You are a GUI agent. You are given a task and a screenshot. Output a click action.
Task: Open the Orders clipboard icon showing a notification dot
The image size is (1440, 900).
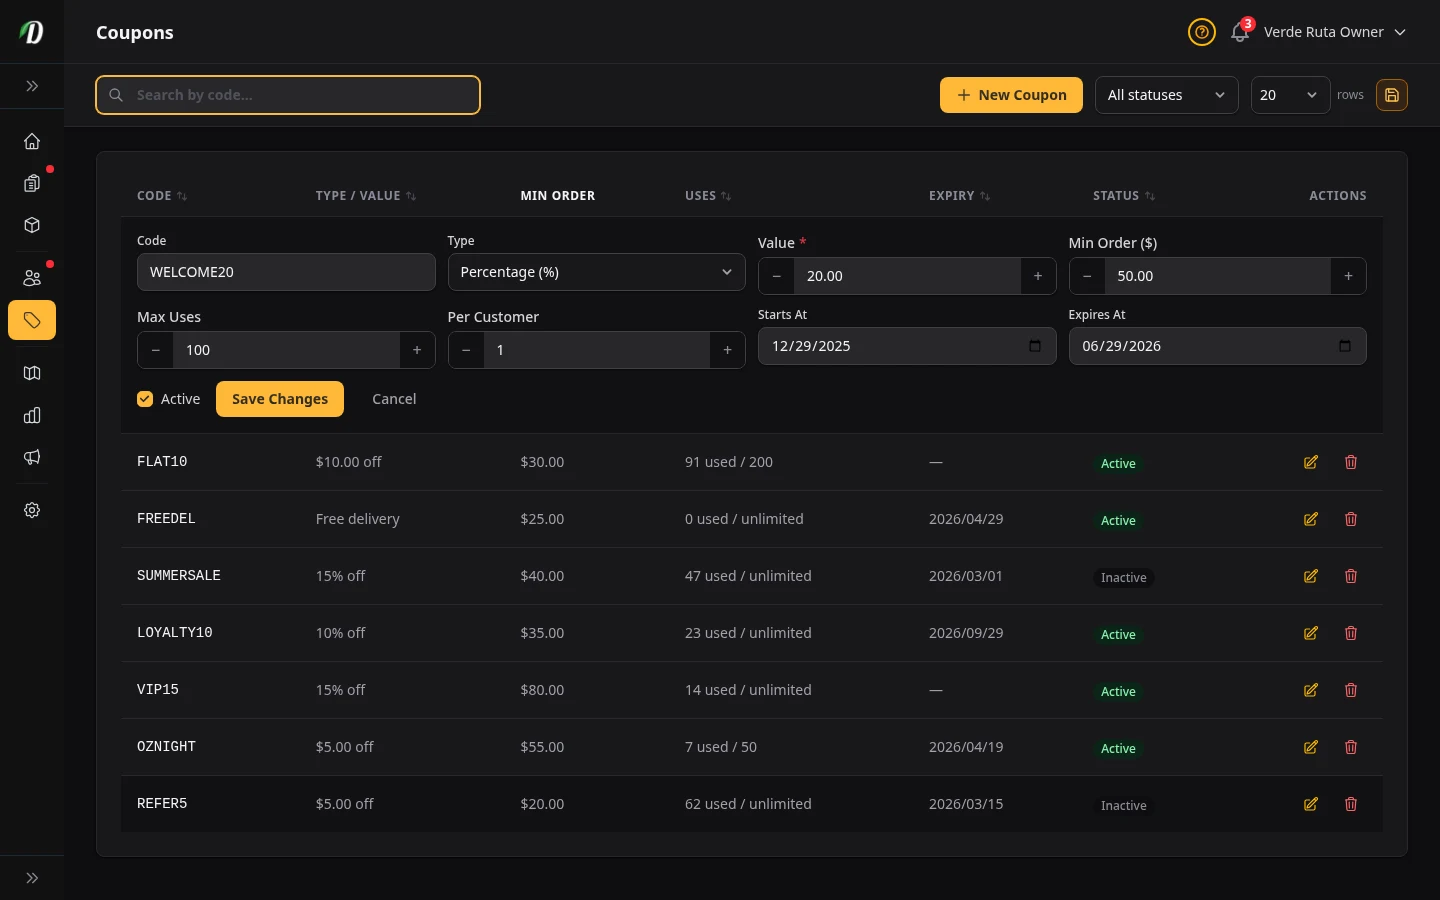[x=32, y=183]
